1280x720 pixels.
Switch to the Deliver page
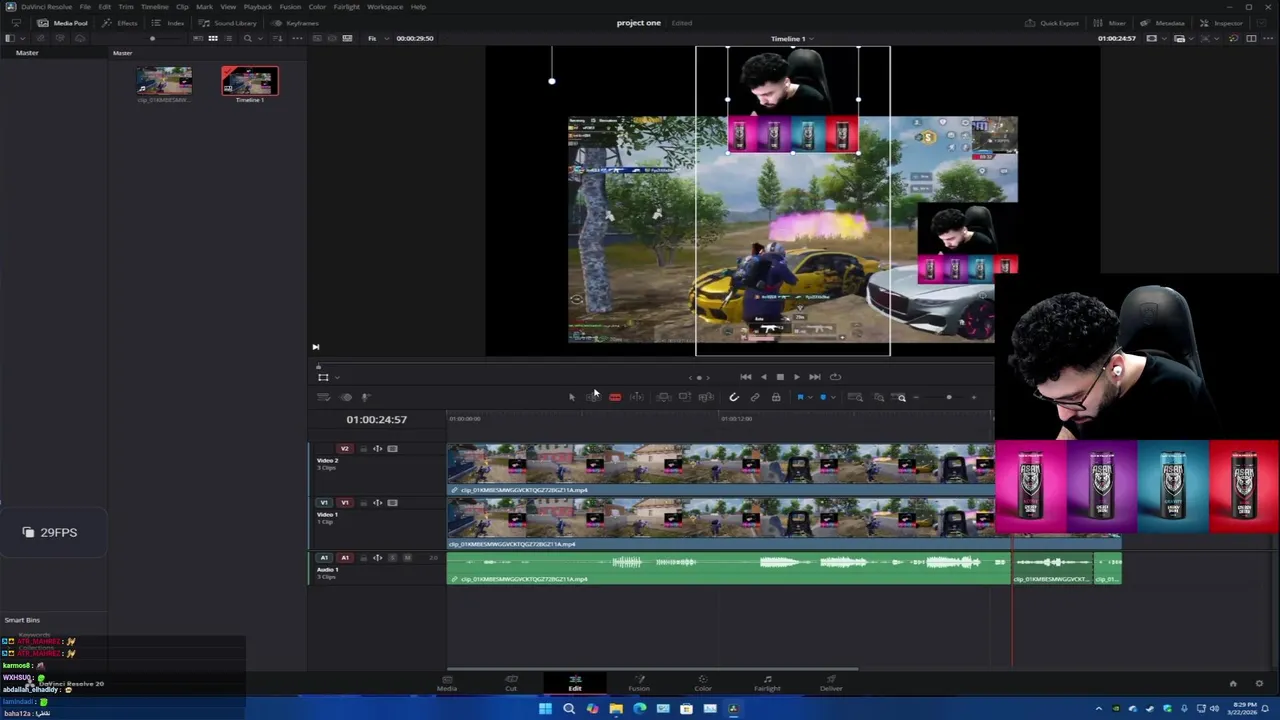[x=831, y=683]
